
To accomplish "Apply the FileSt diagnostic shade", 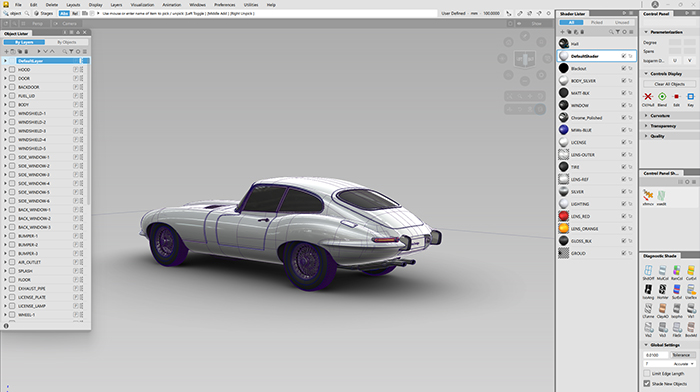I will 677,328.
